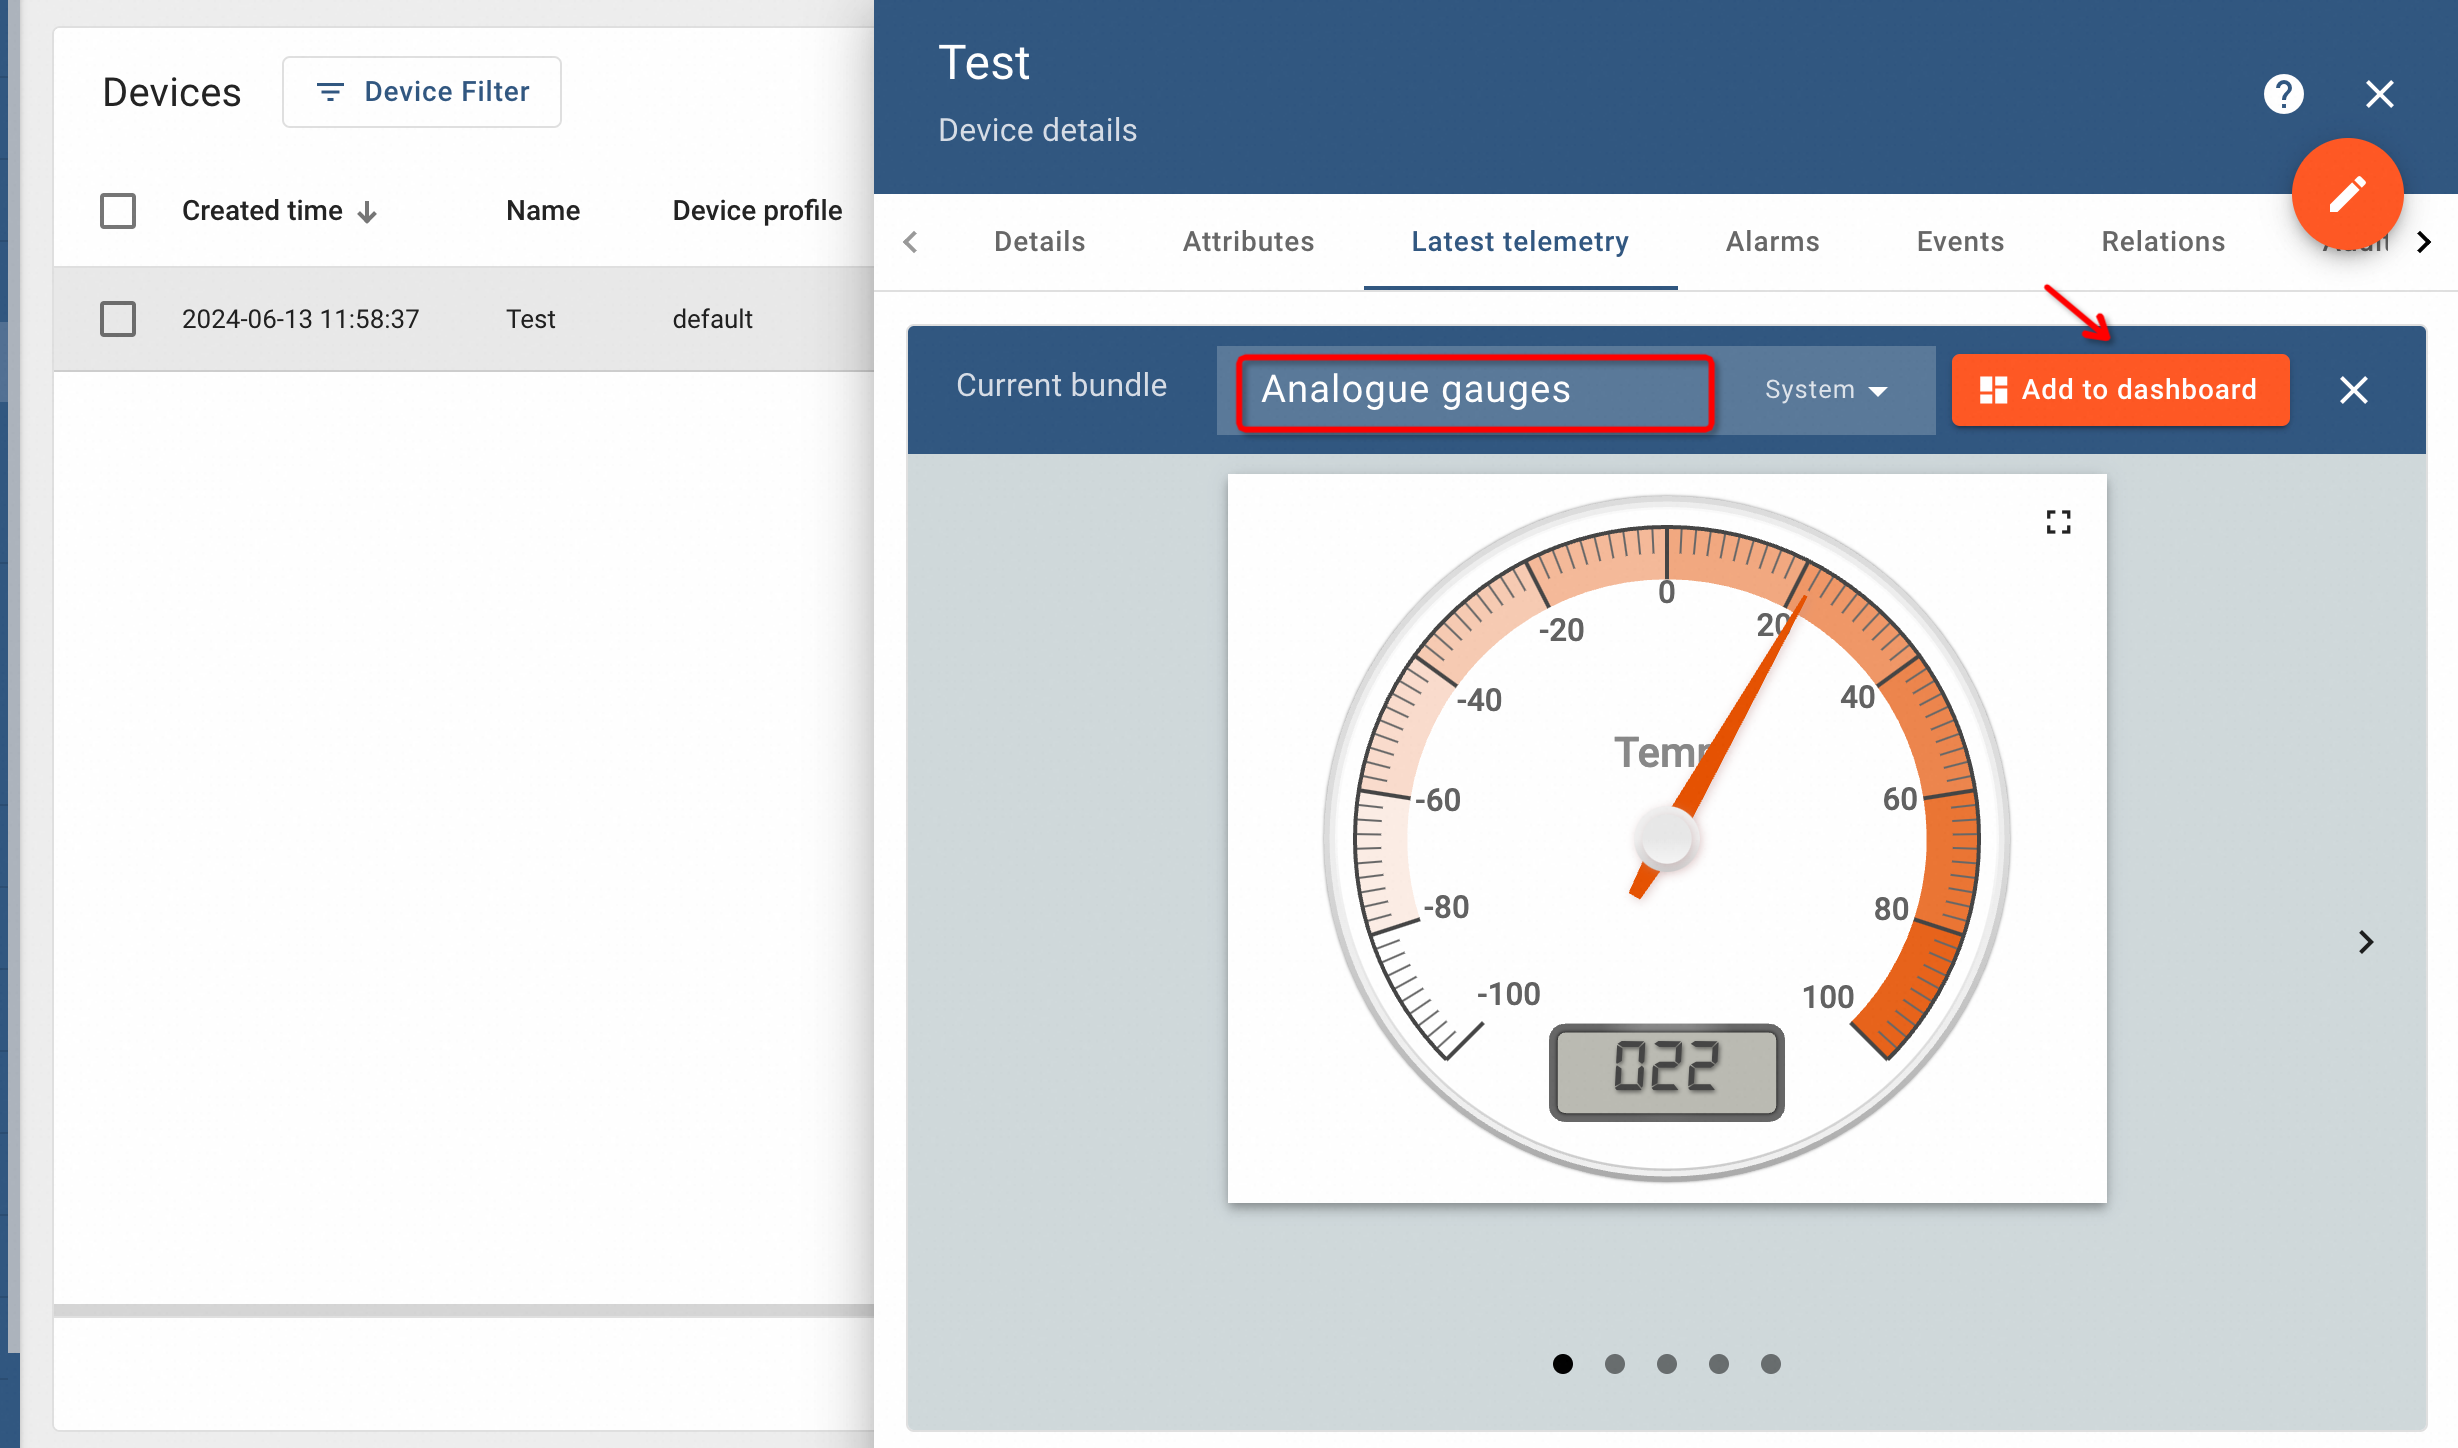Viewport: 2458px width, 1448px height.
Task: Switch to the Details tab
Action: pyautogui.click(x=1039, y=241)
